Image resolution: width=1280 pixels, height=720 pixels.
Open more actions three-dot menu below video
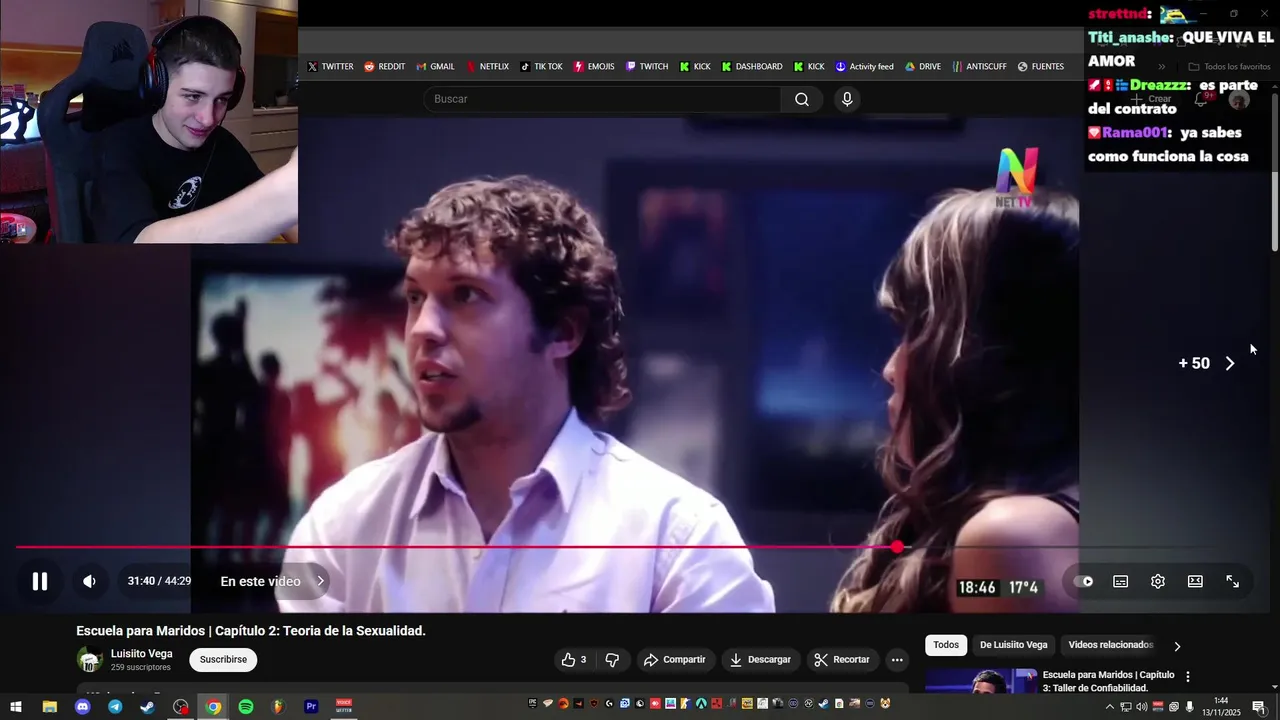[897, 660]
